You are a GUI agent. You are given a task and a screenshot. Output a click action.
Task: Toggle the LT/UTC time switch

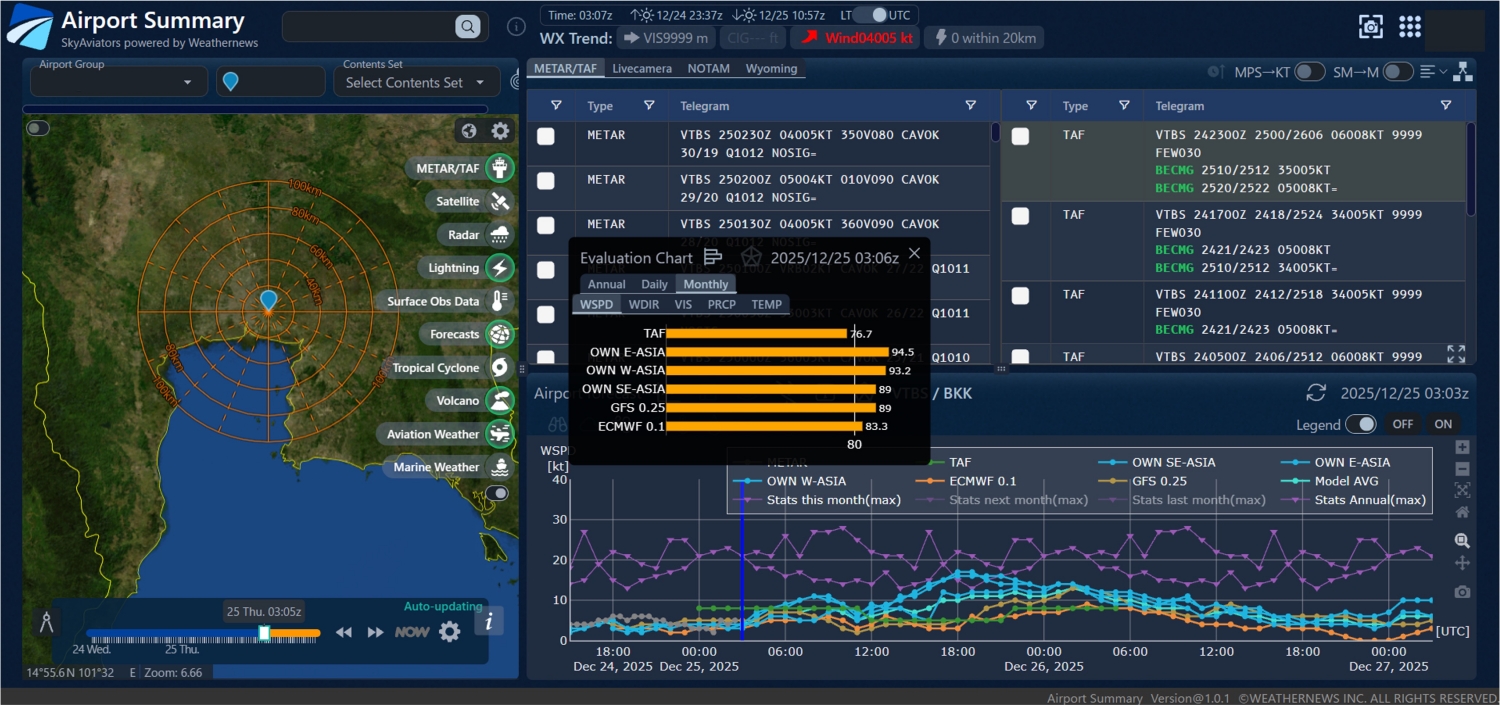[877, 15]
